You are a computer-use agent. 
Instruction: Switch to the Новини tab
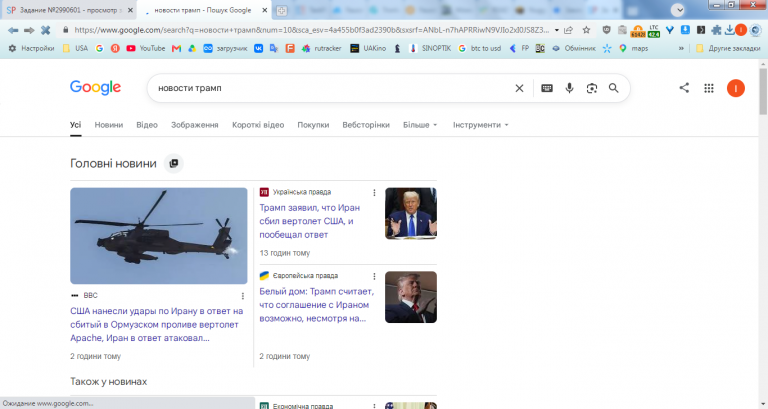pos(109,125)
